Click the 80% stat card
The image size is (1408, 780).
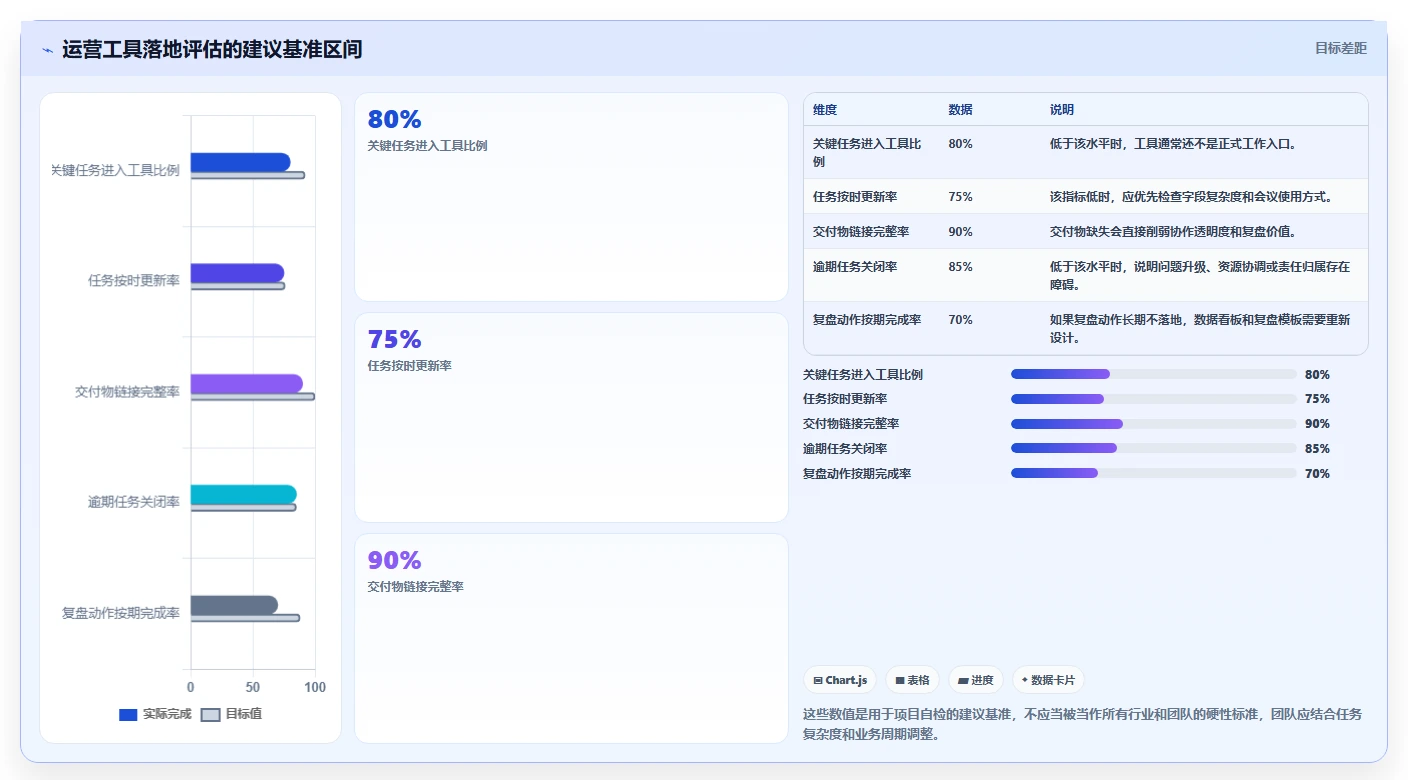click(571, 197)
